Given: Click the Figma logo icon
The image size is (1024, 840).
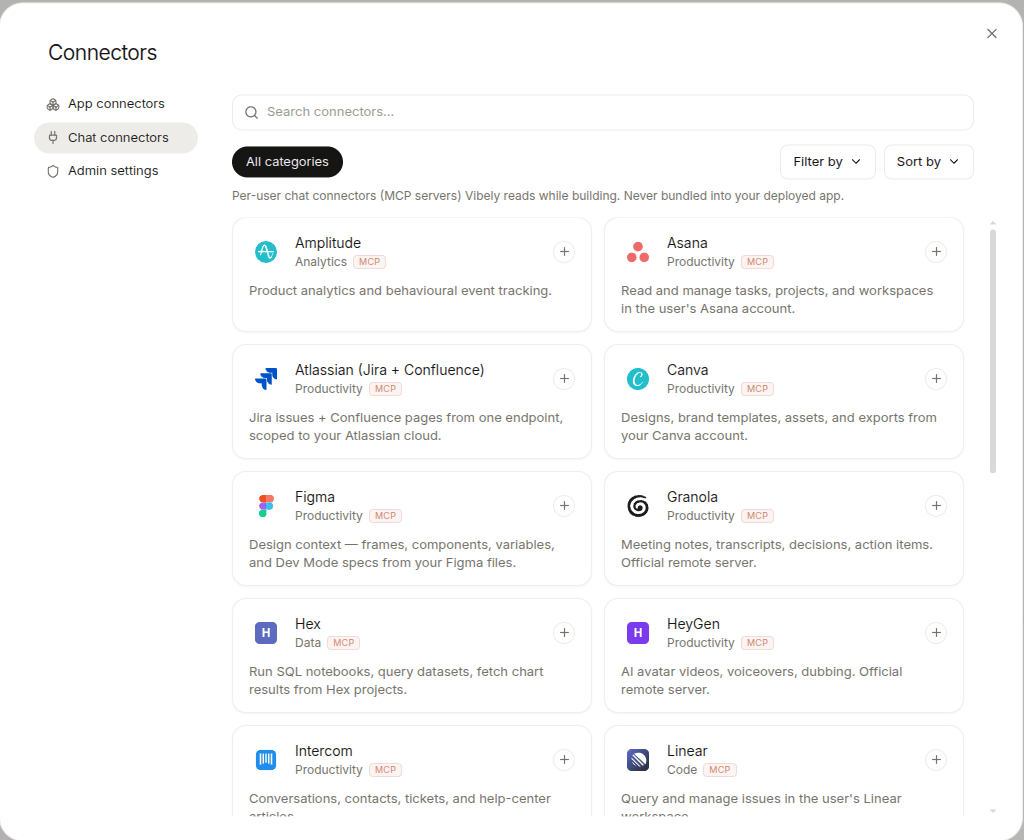Looking at the screenshot, I should 266,506.
